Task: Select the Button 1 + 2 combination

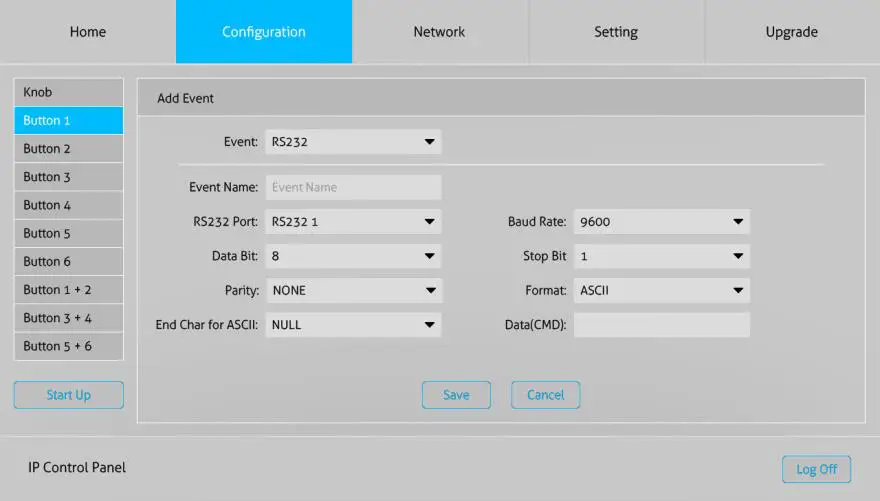Action: [x=68, y=289]
